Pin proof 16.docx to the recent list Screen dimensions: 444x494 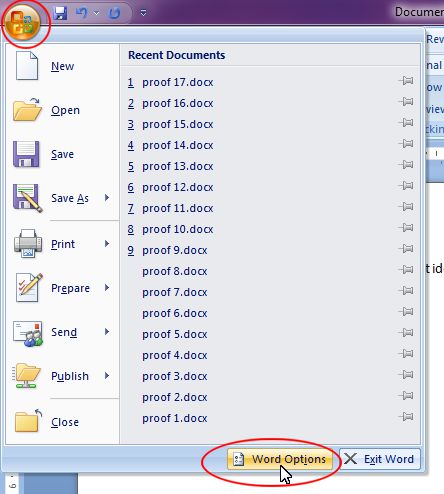point(406,101)
